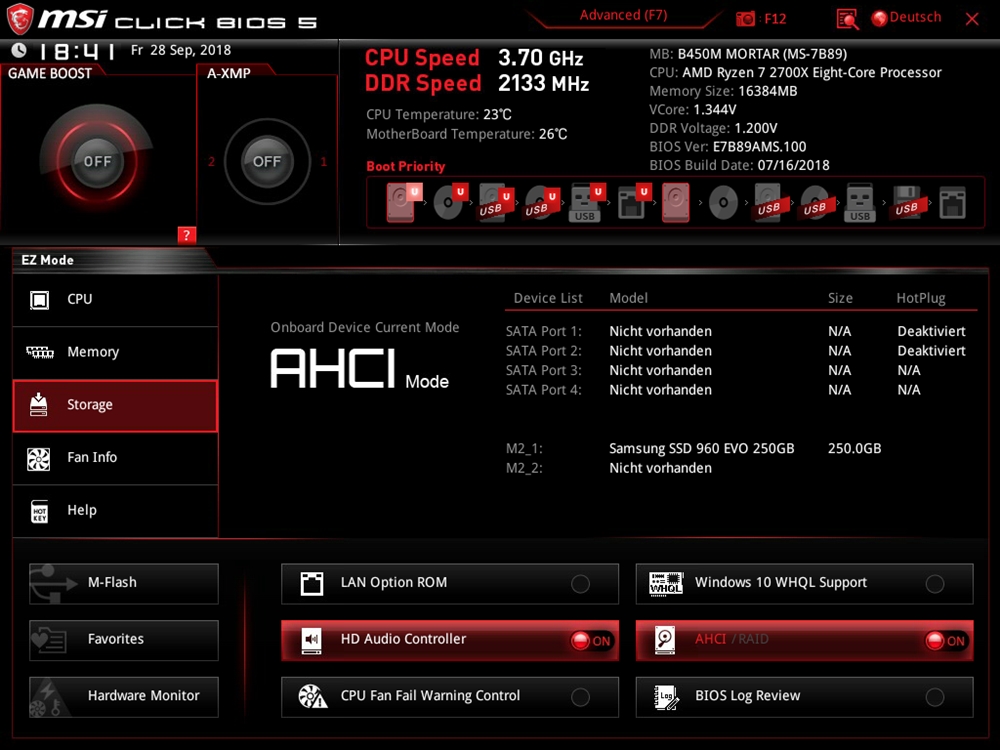This screenshot has height=750, width=1000.
Task: Select the UEFI CD/DVD boot icon
Action: click(x=449, y=202)
